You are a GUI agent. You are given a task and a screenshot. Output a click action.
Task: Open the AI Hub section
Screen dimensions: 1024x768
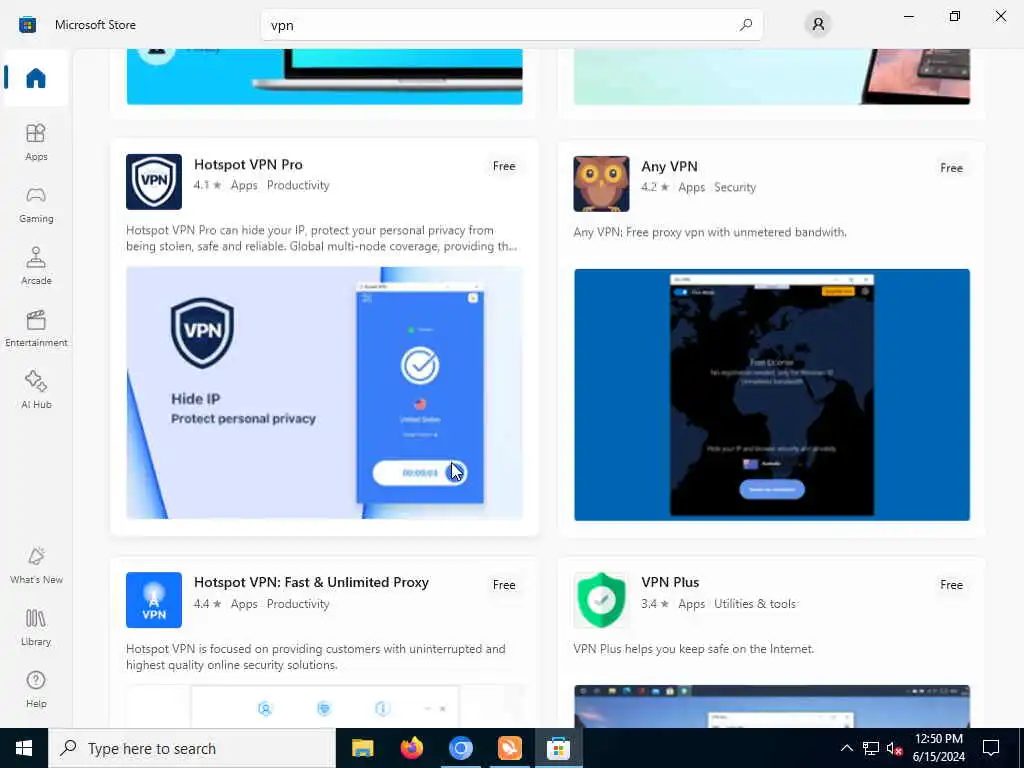[36, 391]
